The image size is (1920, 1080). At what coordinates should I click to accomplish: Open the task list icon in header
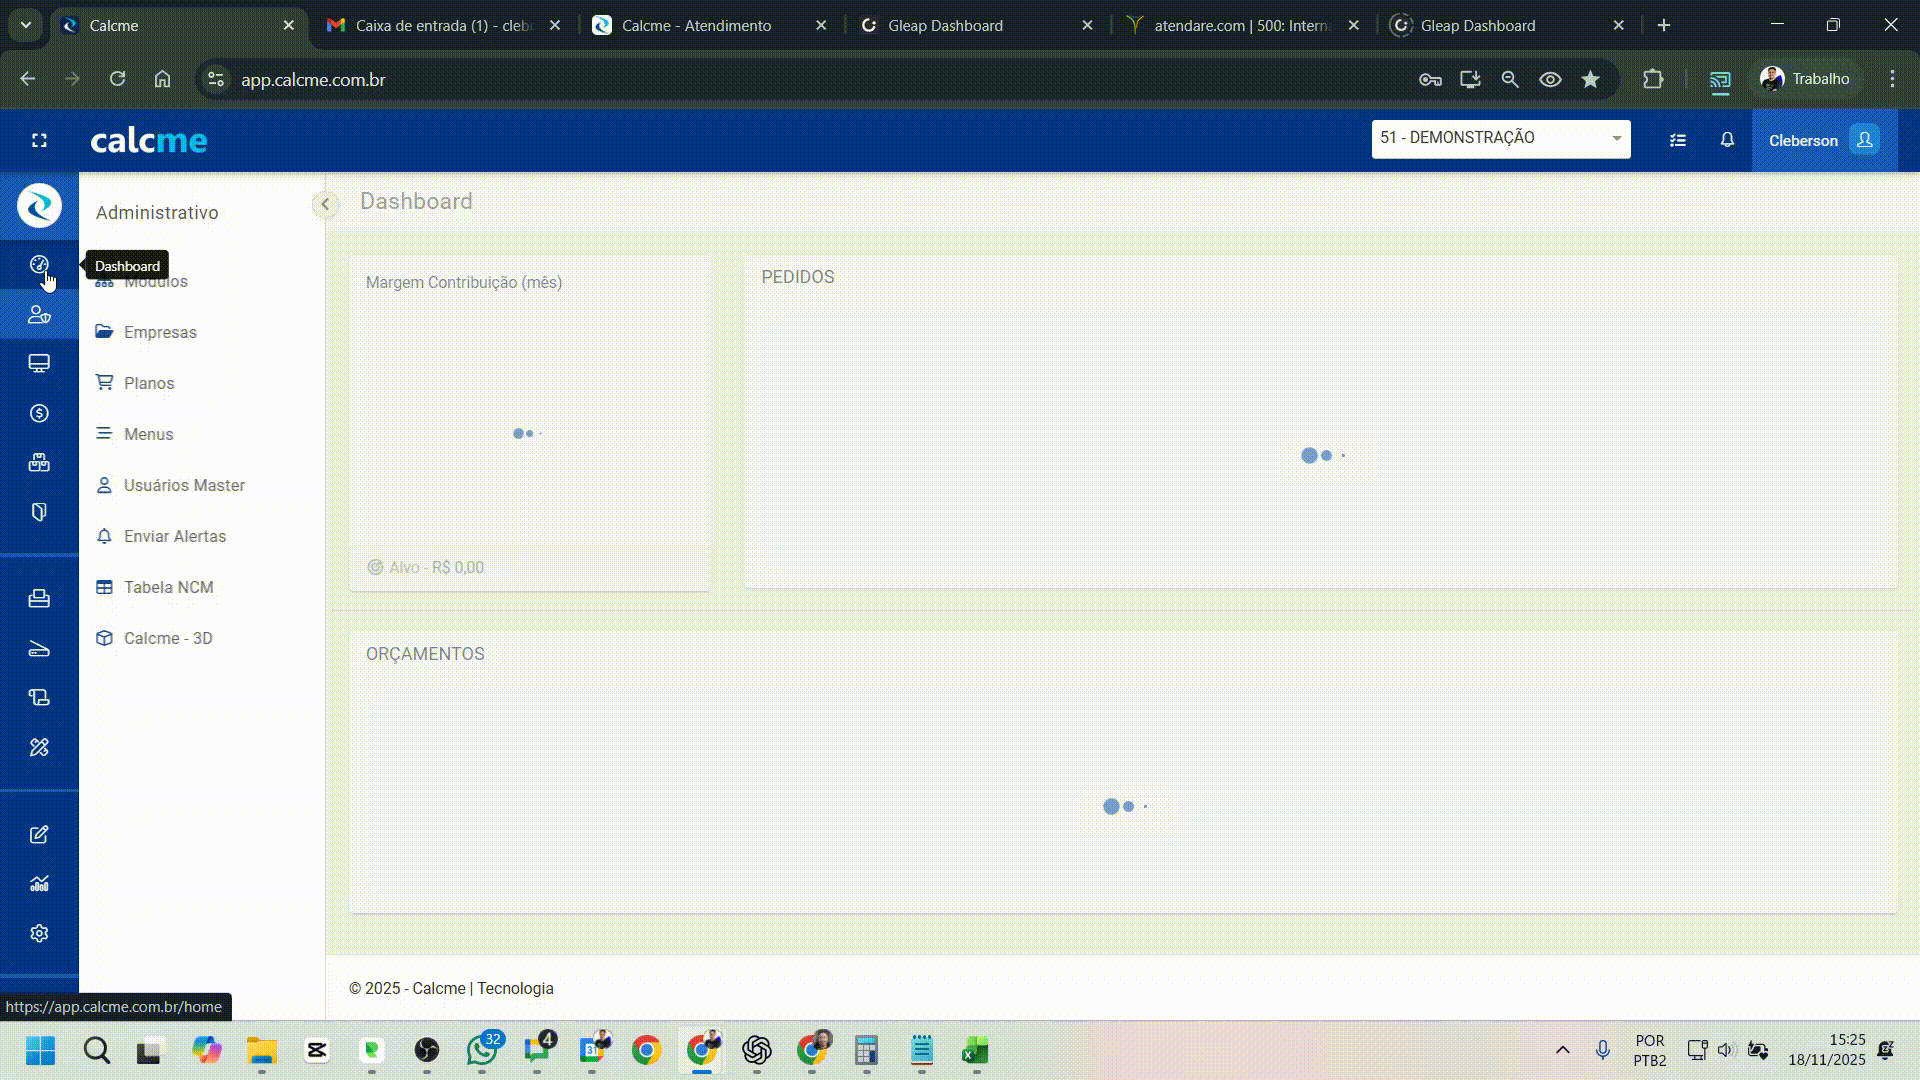coord(1678,140)
